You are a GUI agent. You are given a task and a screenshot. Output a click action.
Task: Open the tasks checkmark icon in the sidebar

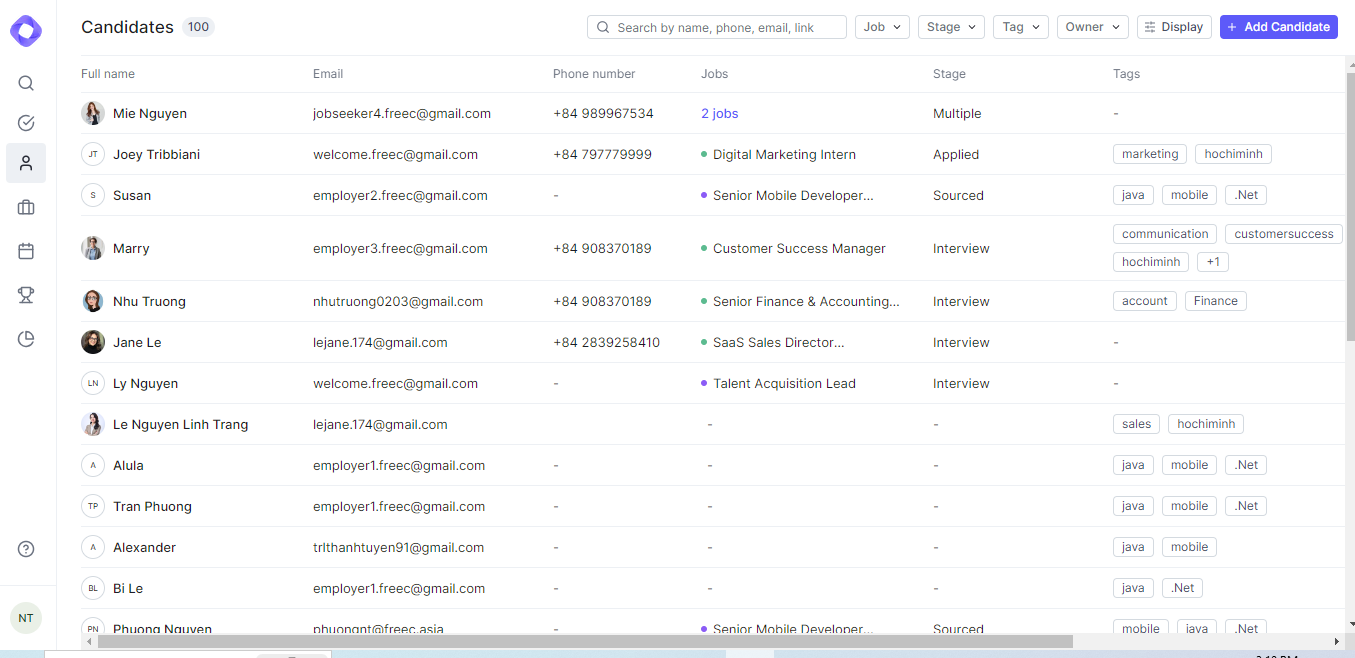pos(26,123)
